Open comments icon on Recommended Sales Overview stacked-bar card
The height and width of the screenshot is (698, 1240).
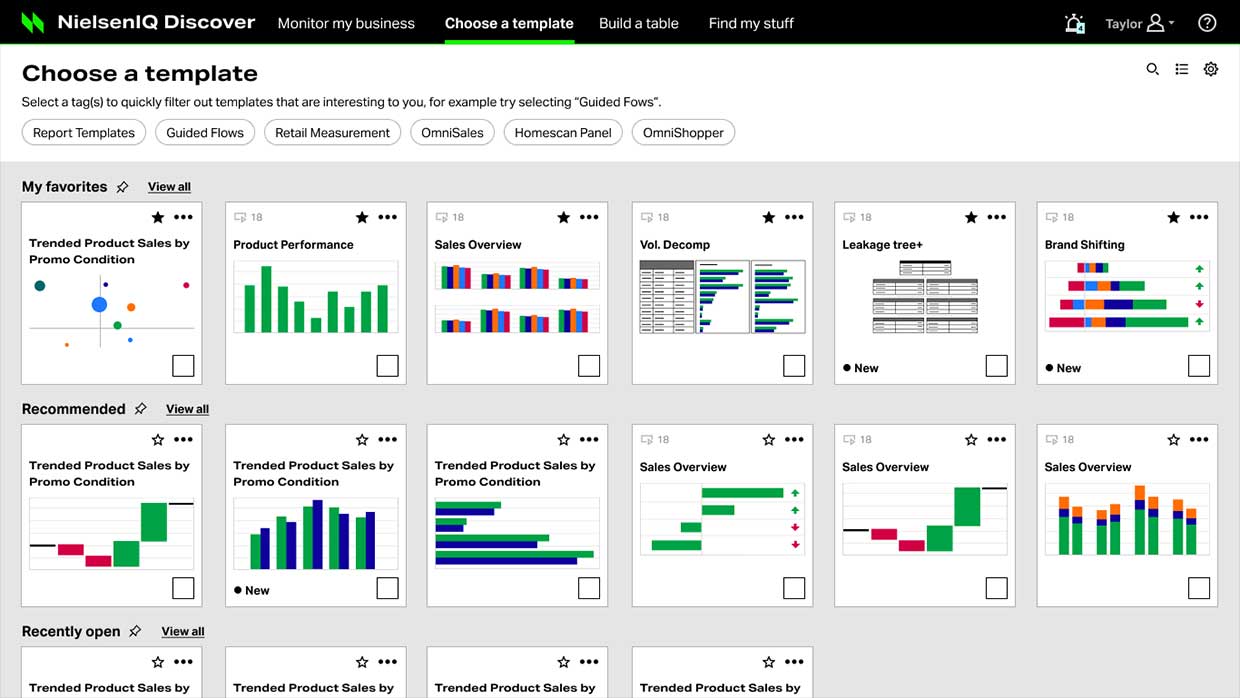pyautogui.click(x=1051, y=439)
